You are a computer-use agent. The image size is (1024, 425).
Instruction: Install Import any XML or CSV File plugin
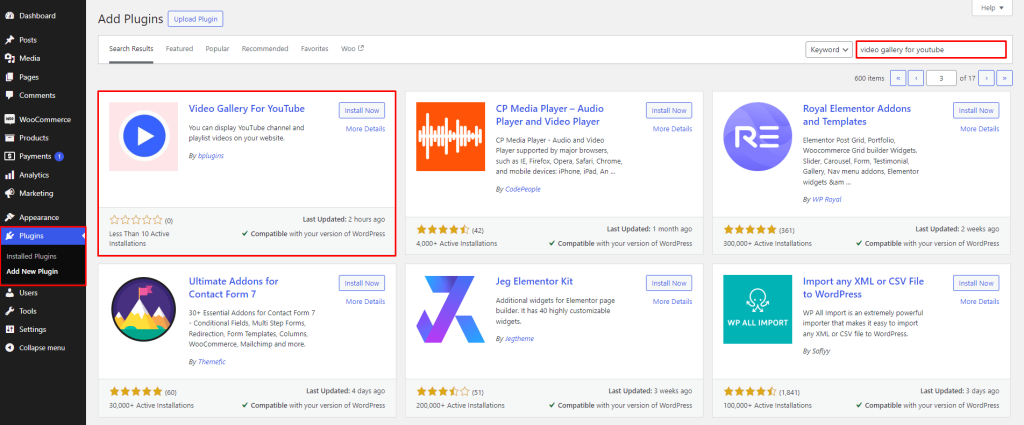click(x=976, y=283)
